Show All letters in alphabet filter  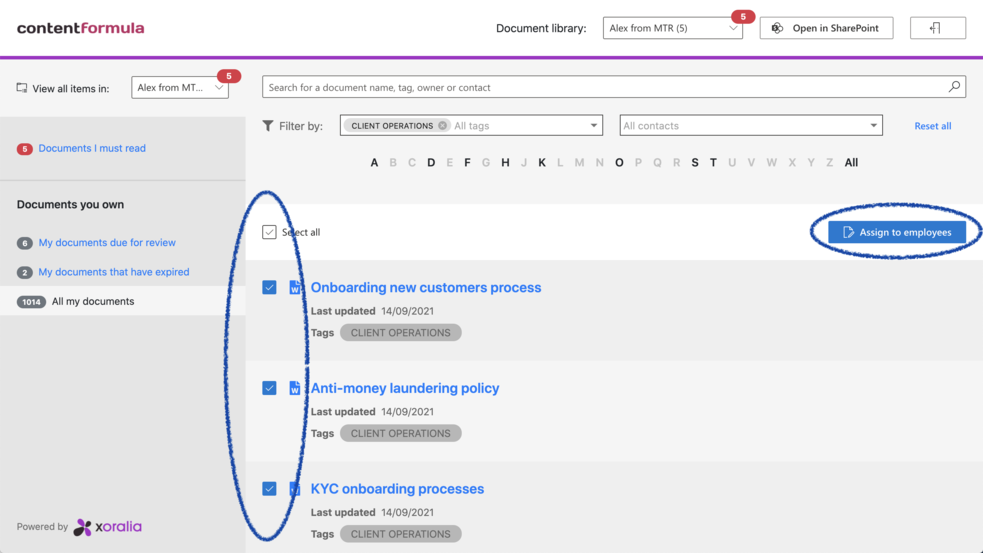pos(851,163)
